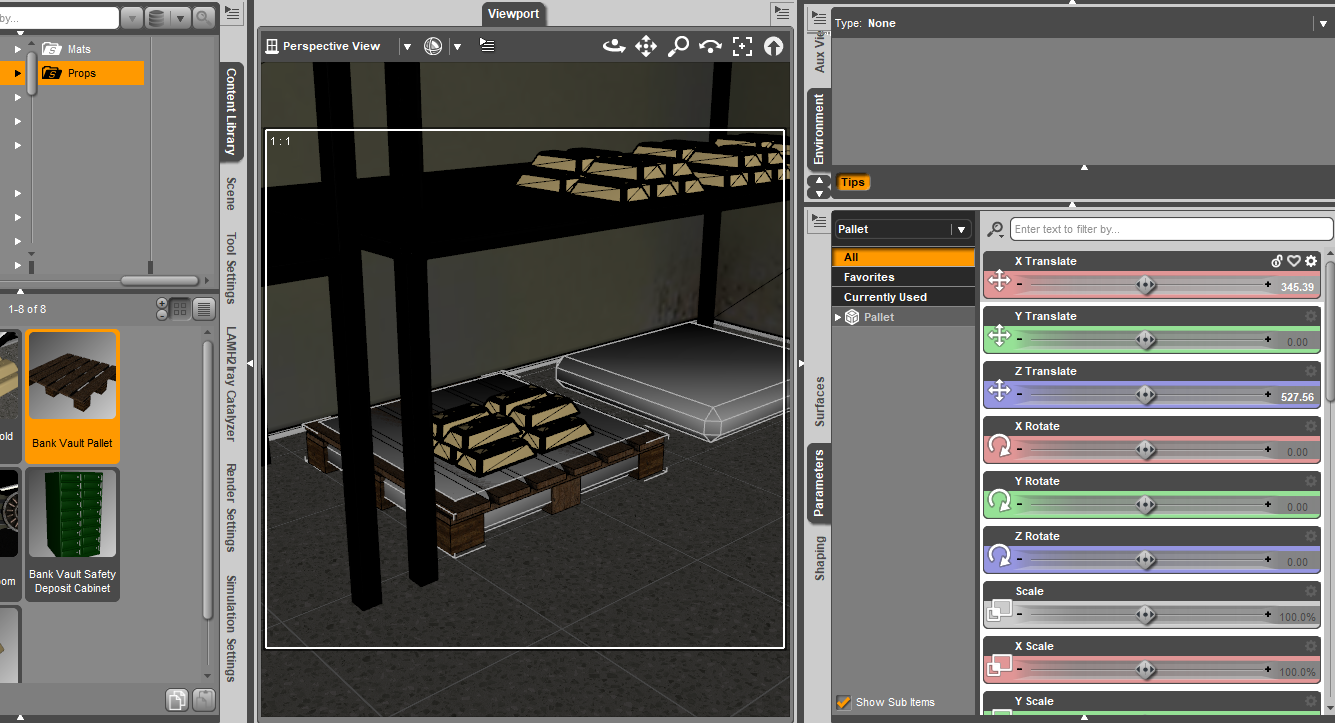Viewport: 1335px width, 723px height.
Task: Switch to the Scene tab
Action: point(231,194)
